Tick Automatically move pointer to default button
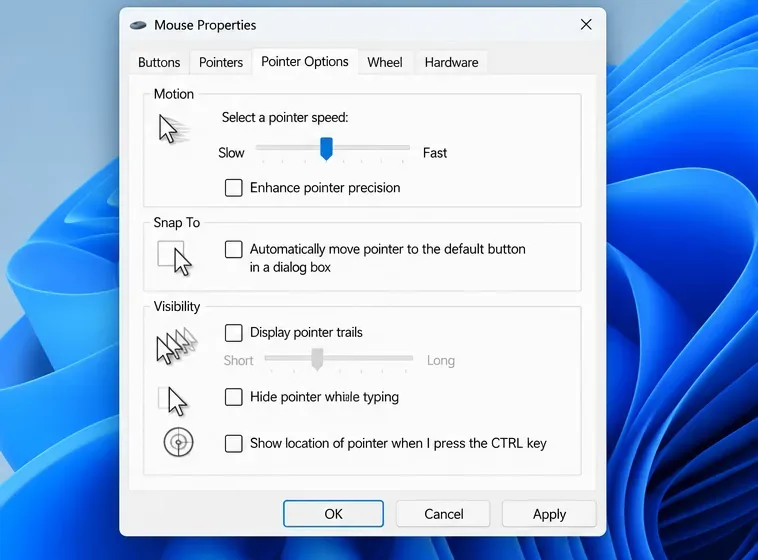758x560 pixels. tap(233, 250)
